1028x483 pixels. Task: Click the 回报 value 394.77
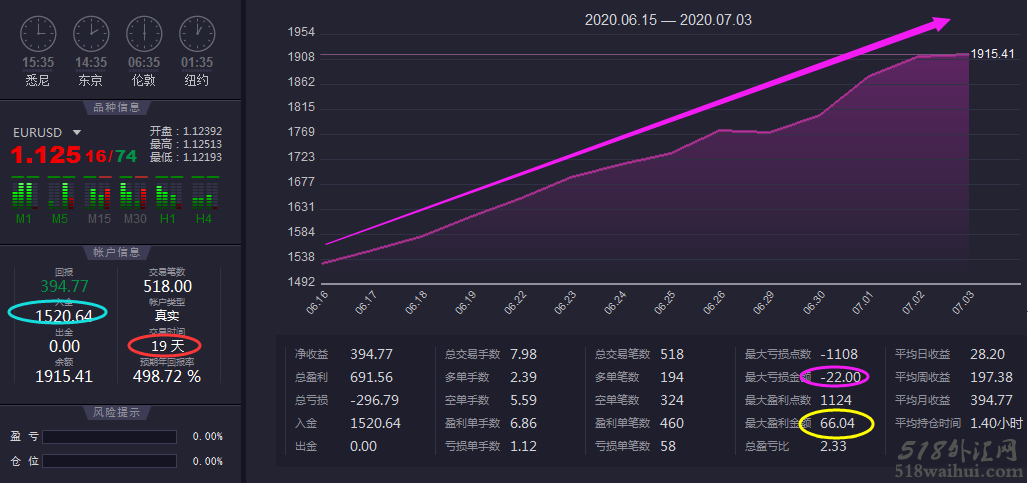pyautogui.click(x=64, y=286)
